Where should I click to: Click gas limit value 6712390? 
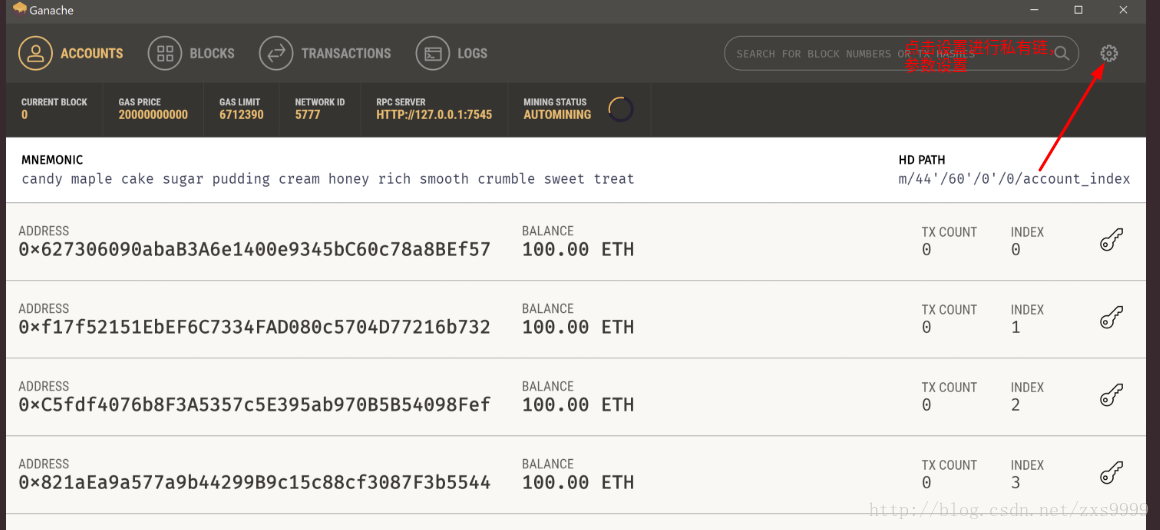[x=241, y=115]
